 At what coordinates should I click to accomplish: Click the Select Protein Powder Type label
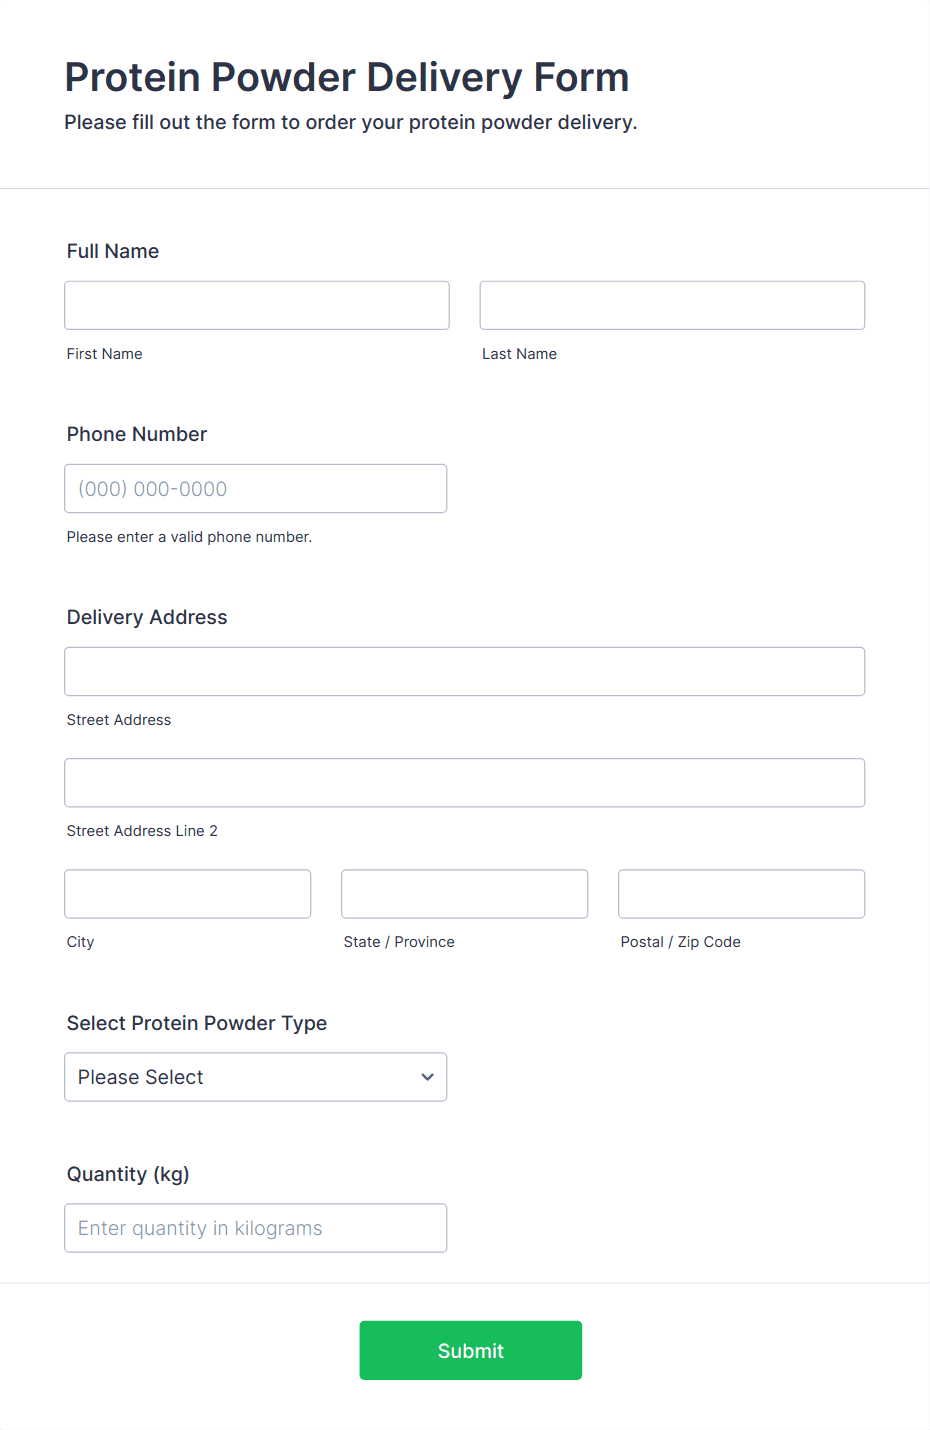[197, 1023]
